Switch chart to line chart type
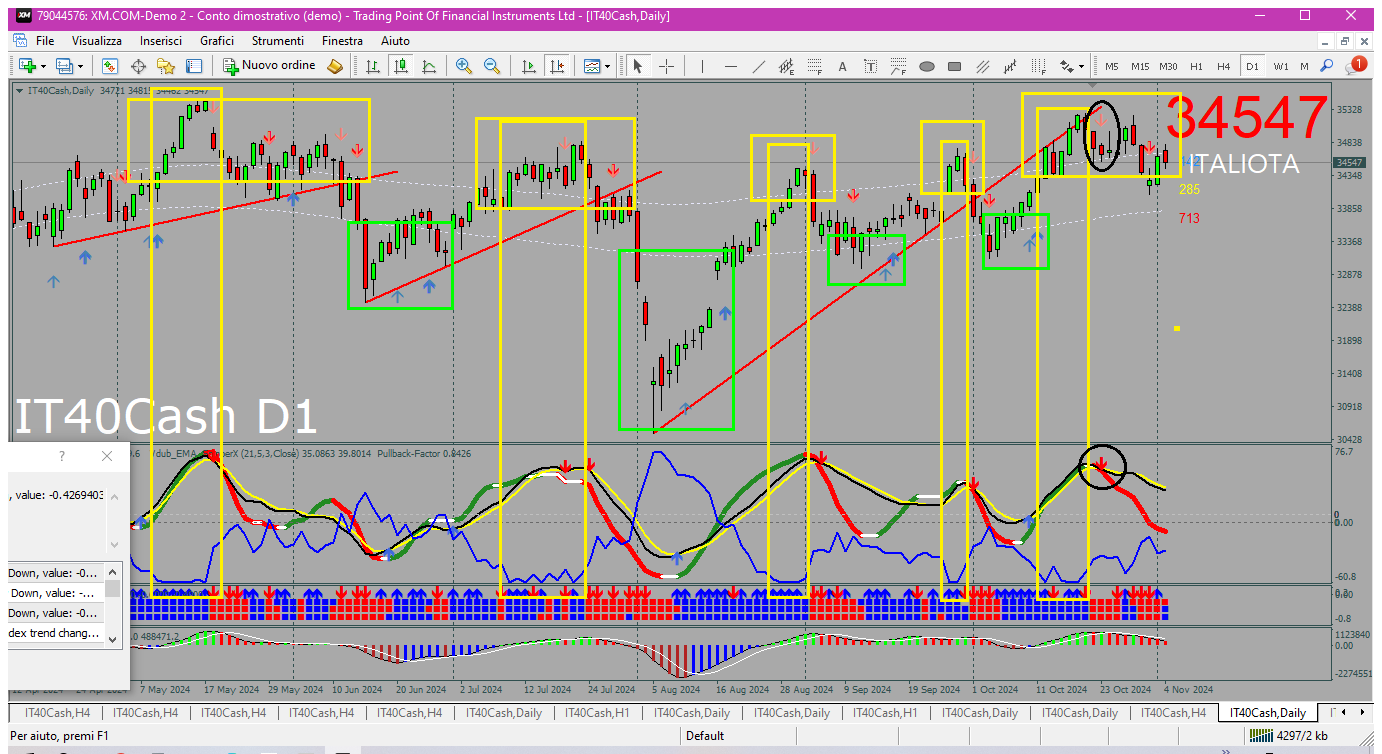This screenshot has width=1382, height=754. (x=429, y=66)
